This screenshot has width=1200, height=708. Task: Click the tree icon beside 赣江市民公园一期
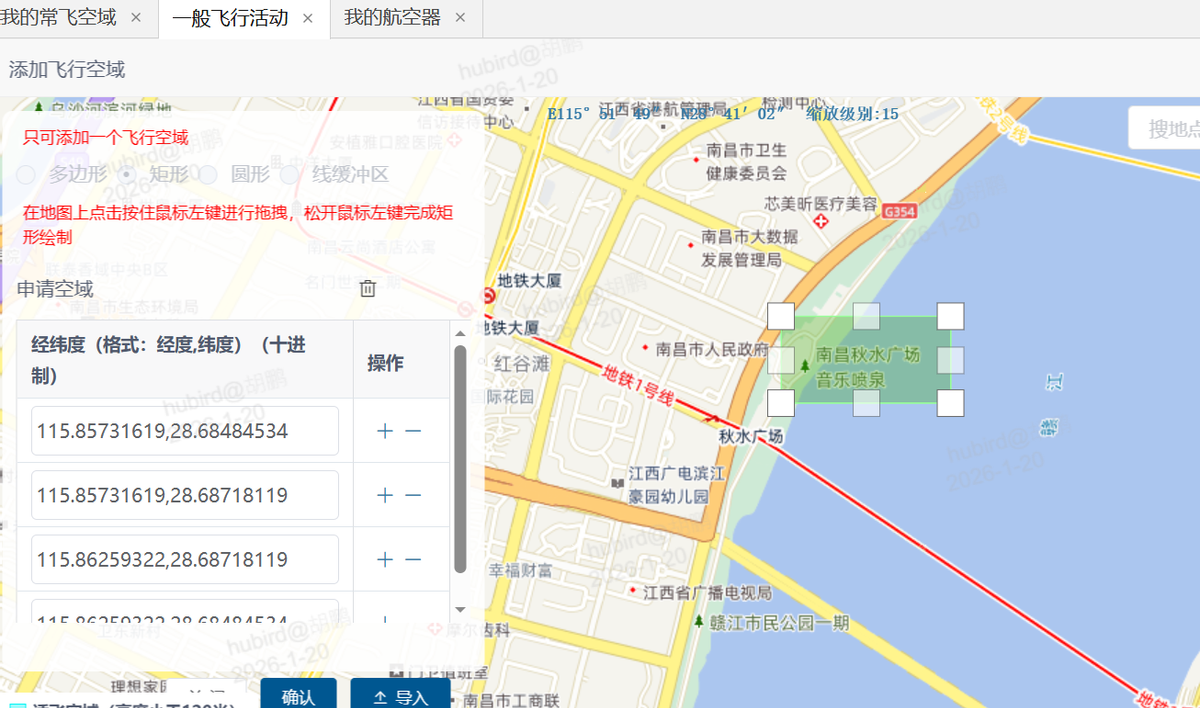point(698,622)
